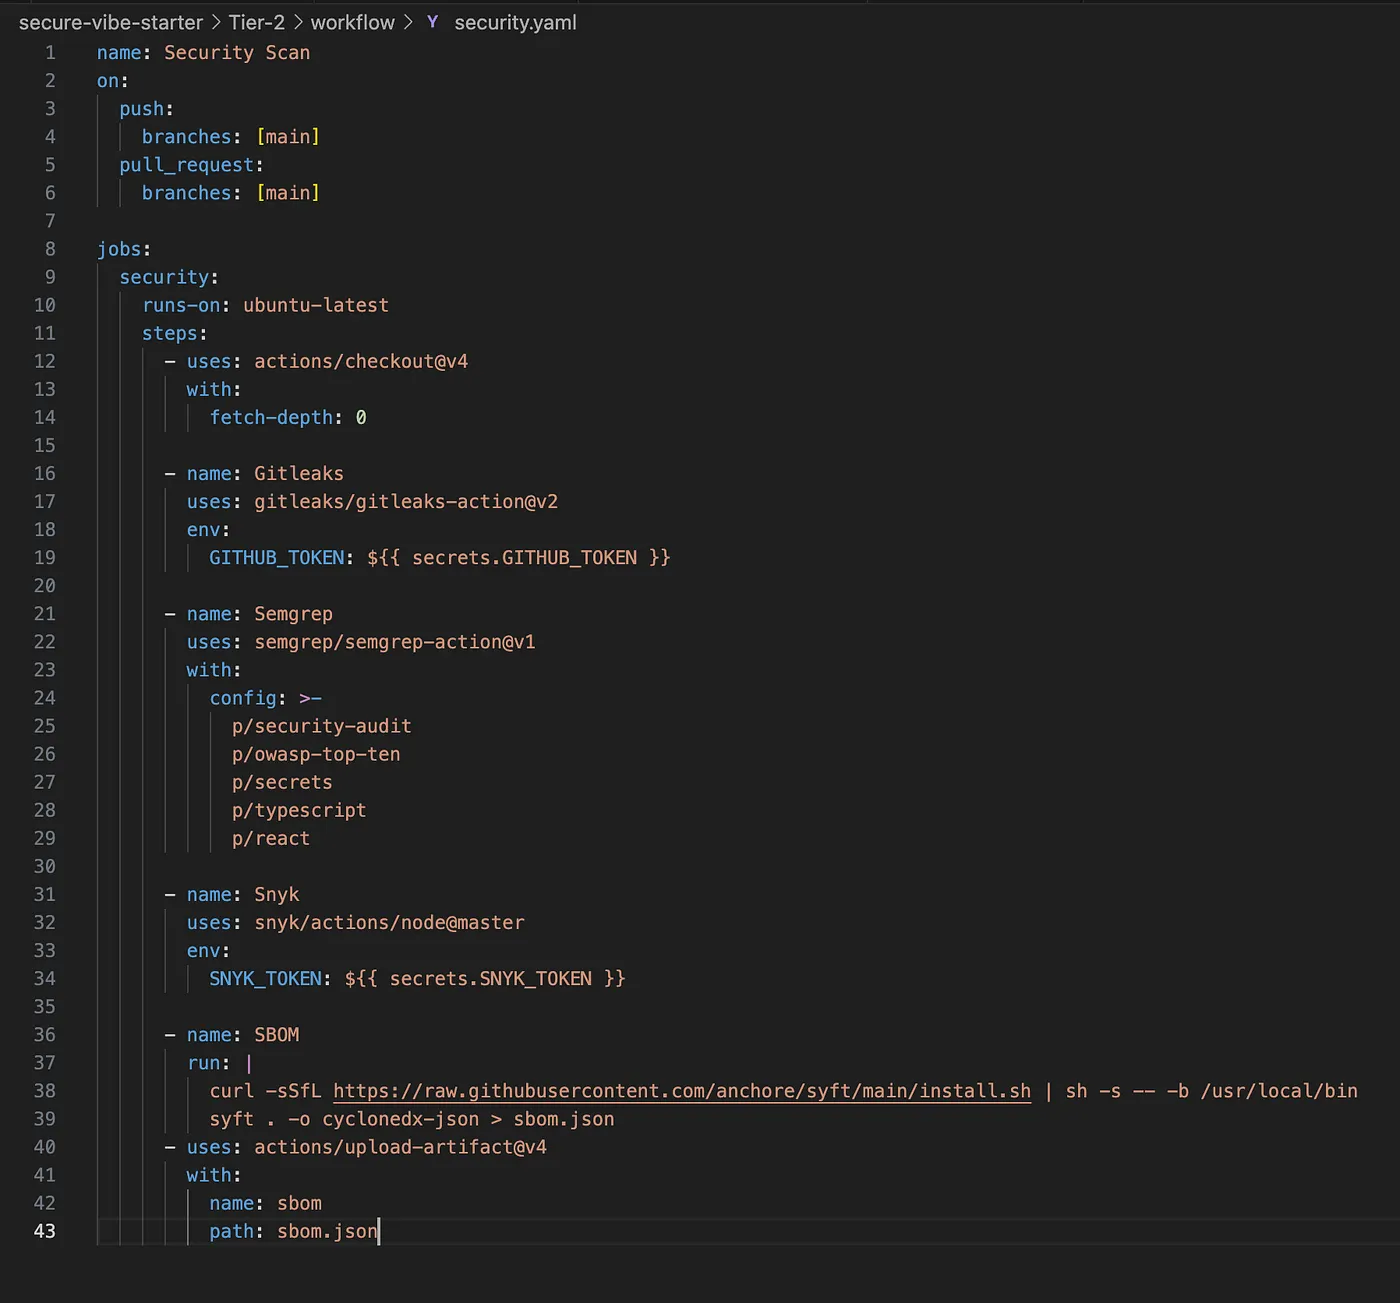Click '[main]' value on line 4

tap(288, 136)
